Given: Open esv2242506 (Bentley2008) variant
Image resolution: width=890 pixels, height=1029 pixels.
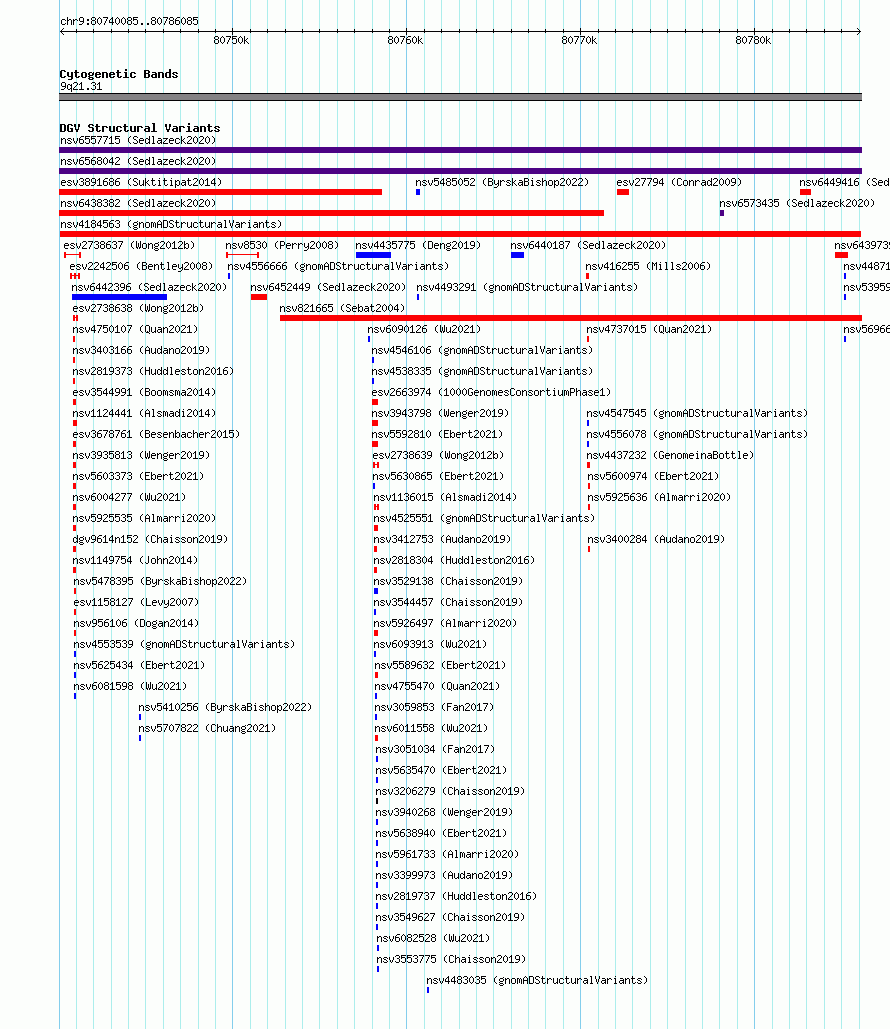Looking at the screenshot, I should [x=141, y=266].
